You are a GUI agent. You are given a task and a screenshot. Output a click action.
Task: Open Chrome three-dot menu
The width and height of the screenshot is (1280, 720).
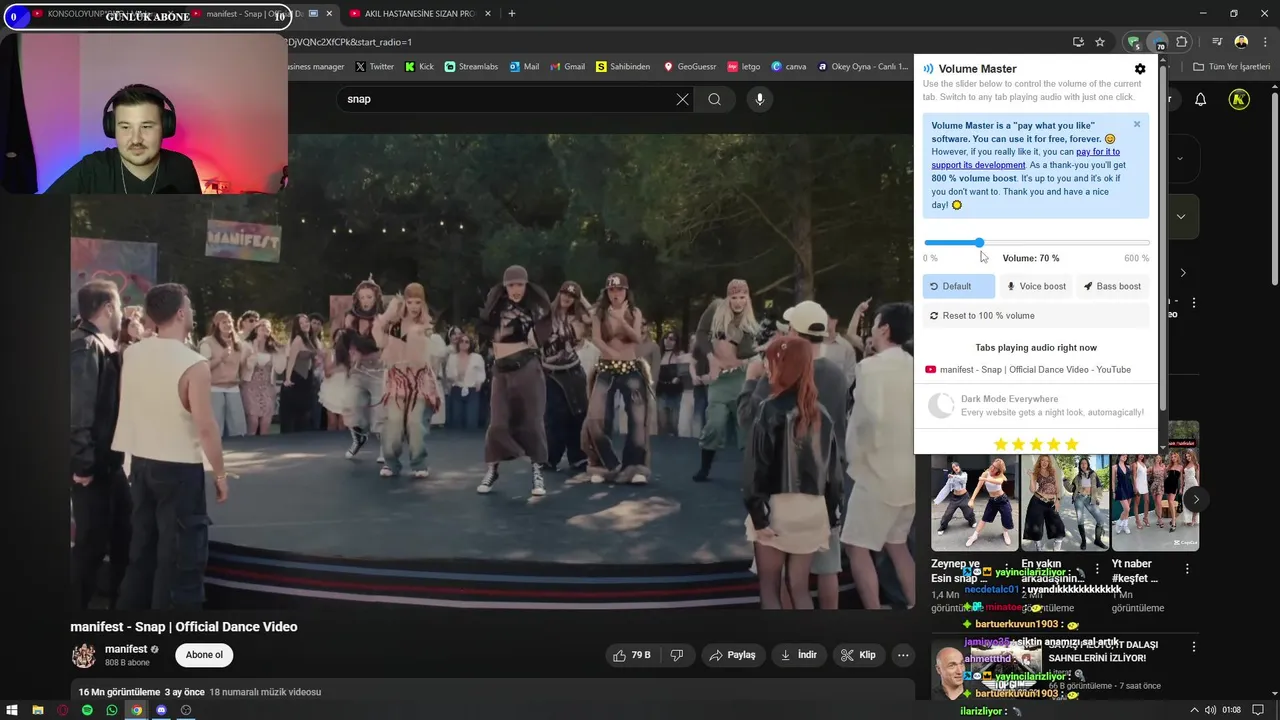tap(1264, 42)
